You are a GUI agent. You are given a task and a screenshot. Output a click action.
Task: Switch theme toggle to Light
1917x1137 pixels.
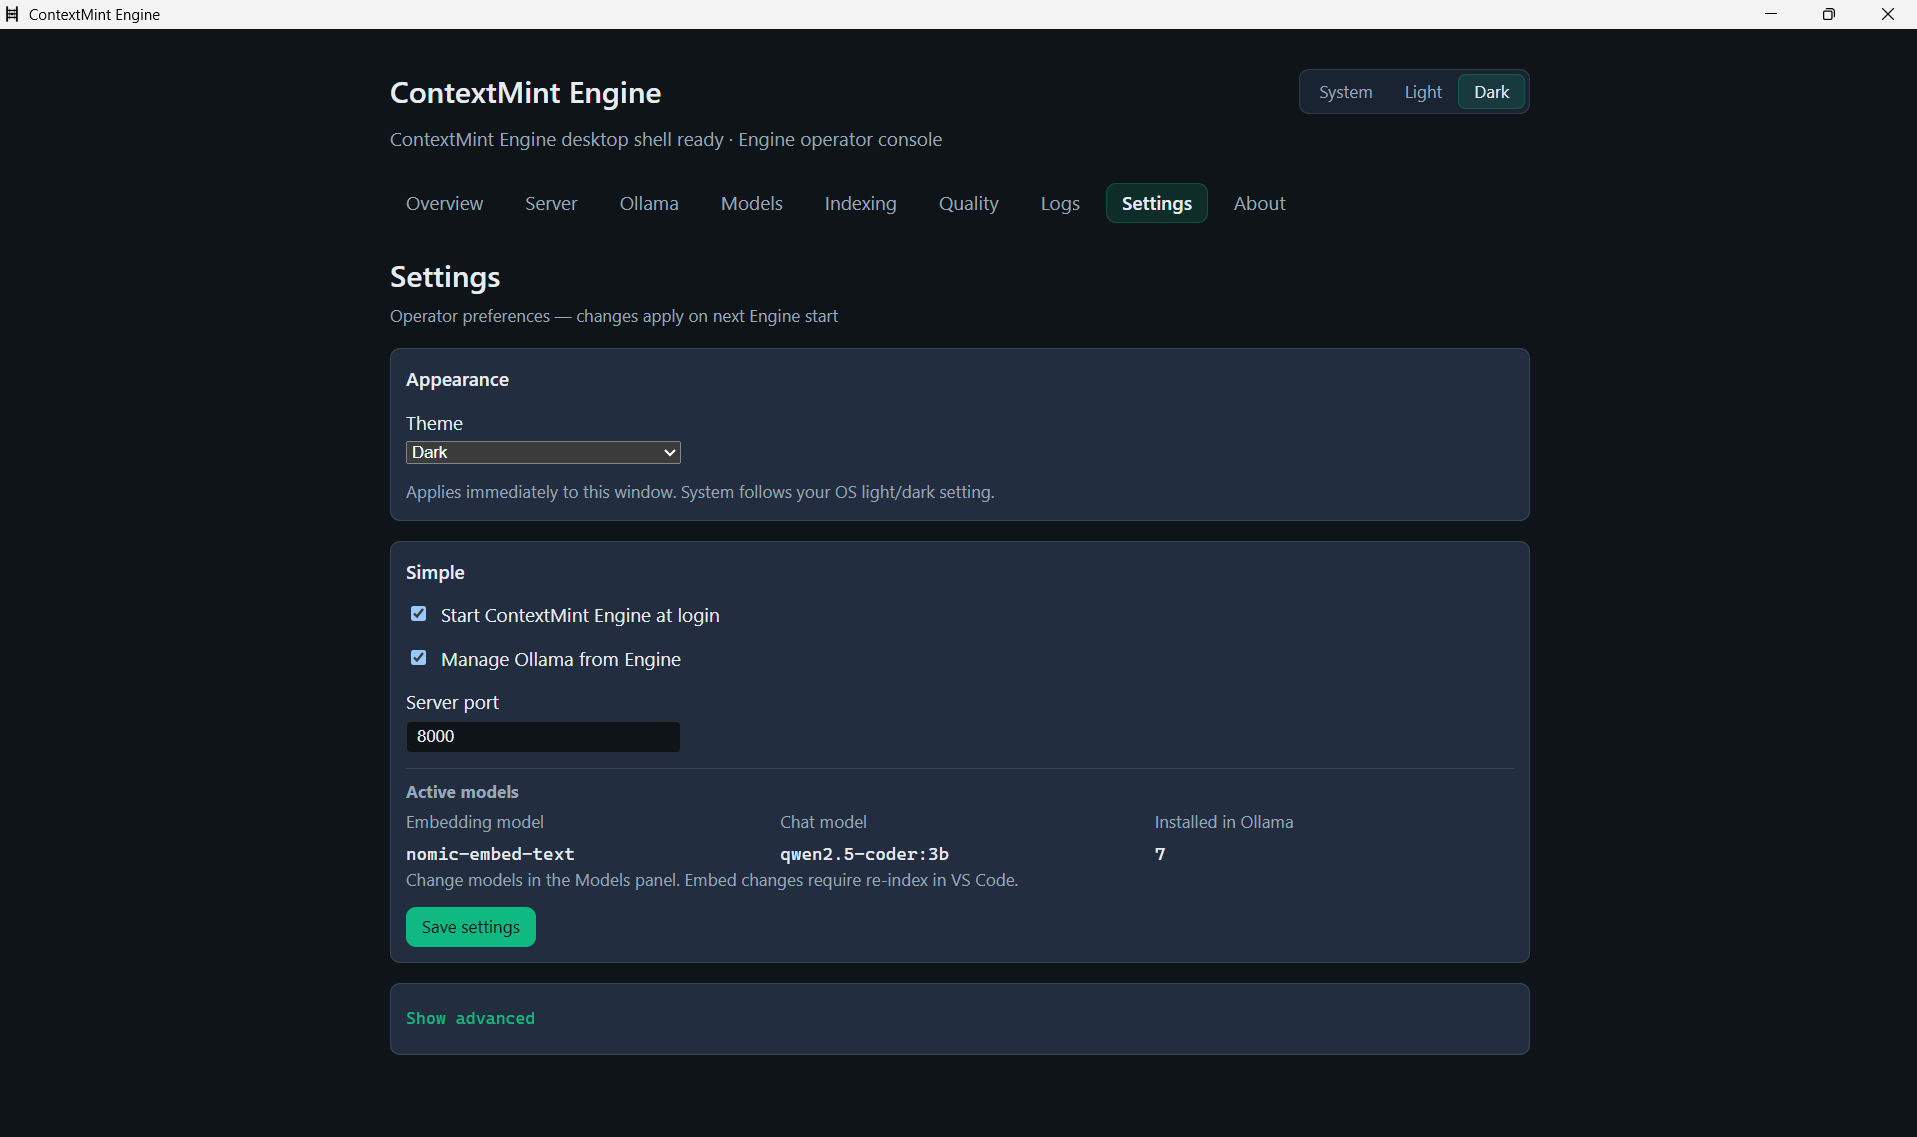coord(1422,92)
